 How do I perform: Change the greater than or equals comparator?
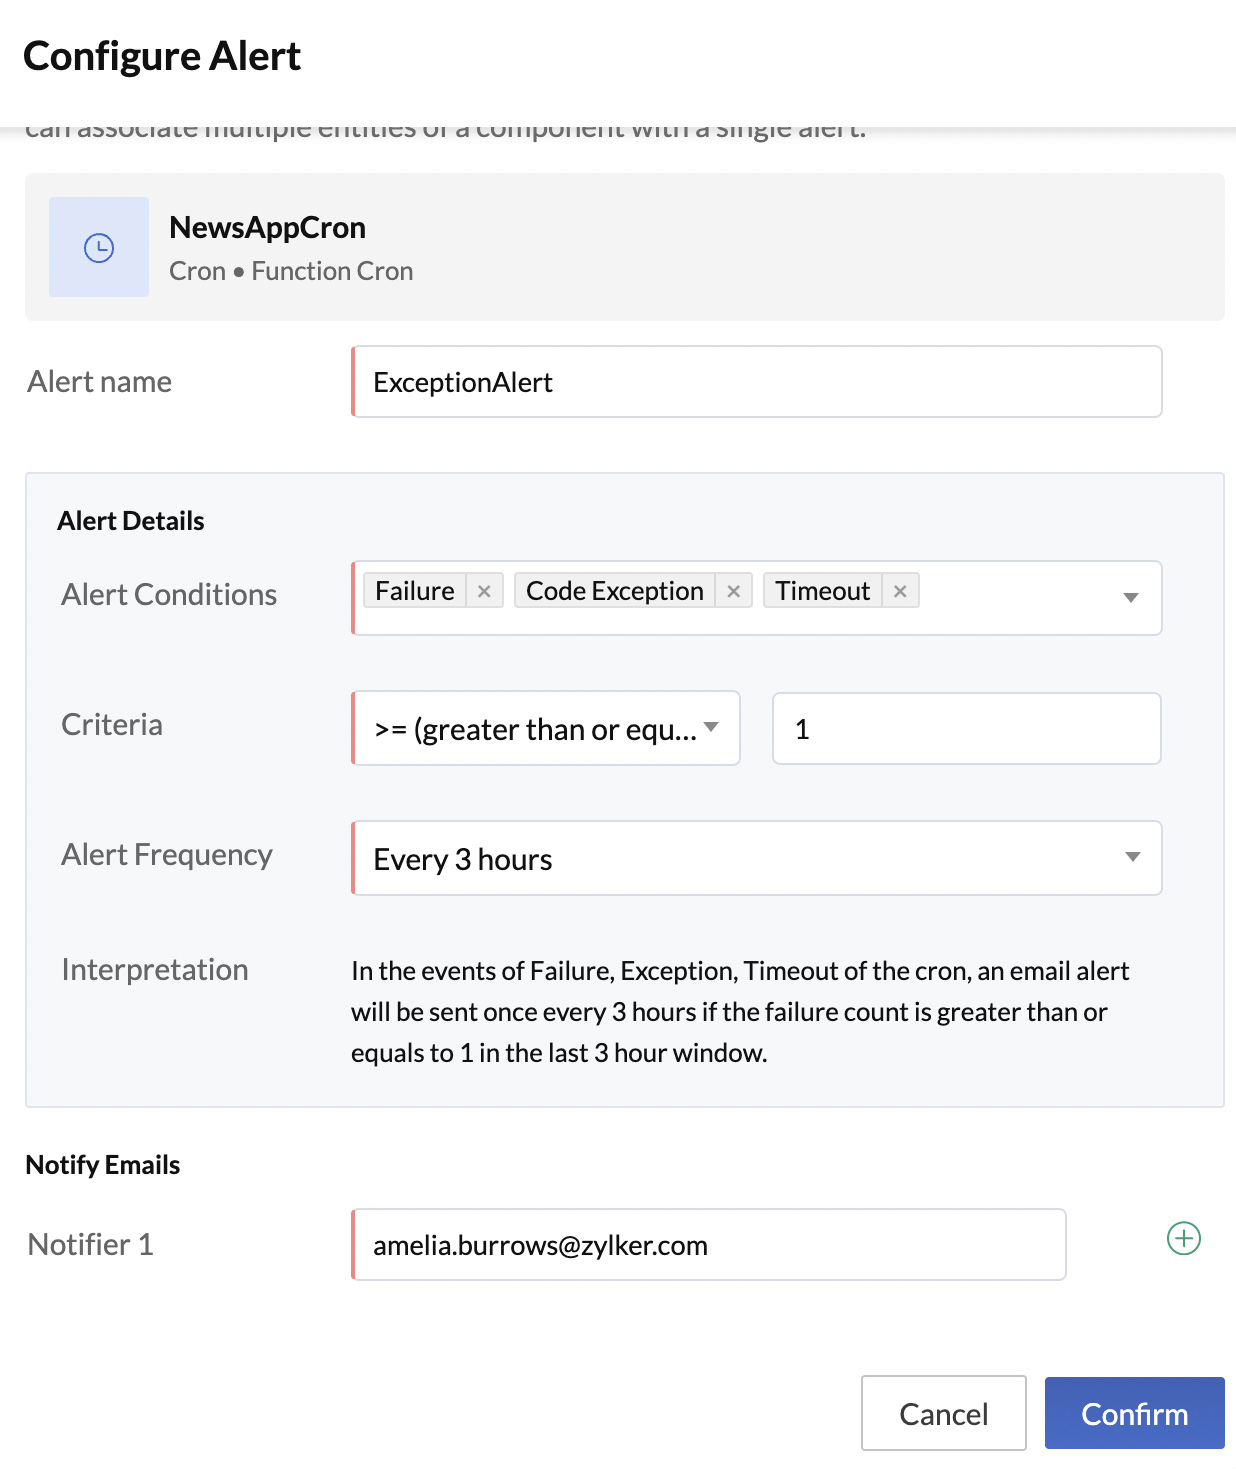545,728
